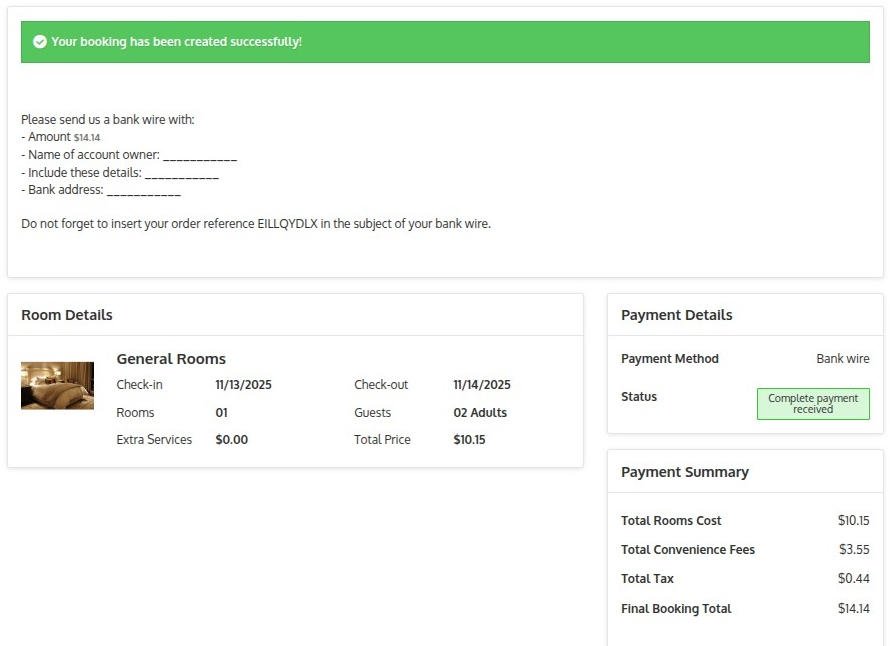Click the '02 Adults' guests value
The width and height of the screenshot is (892, 646).
coord(480,413)
